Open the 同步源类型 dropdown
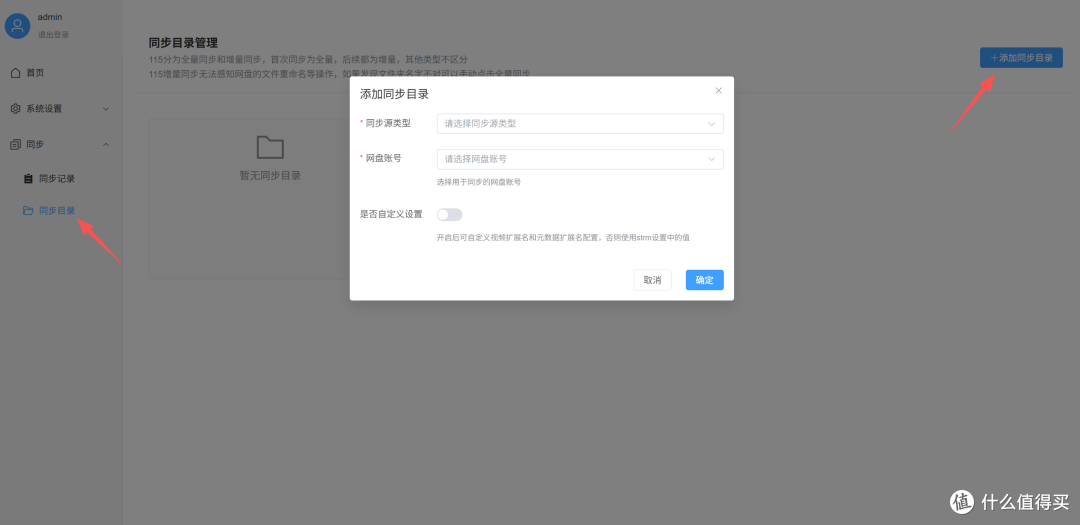 580,123
